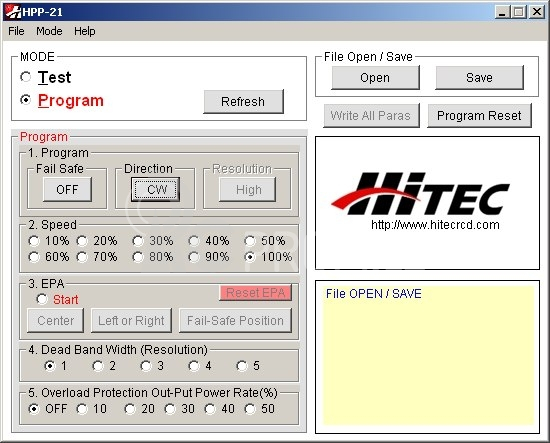Minimize the HPP-21 window
The image size is (550, 443).
[502, 12]
